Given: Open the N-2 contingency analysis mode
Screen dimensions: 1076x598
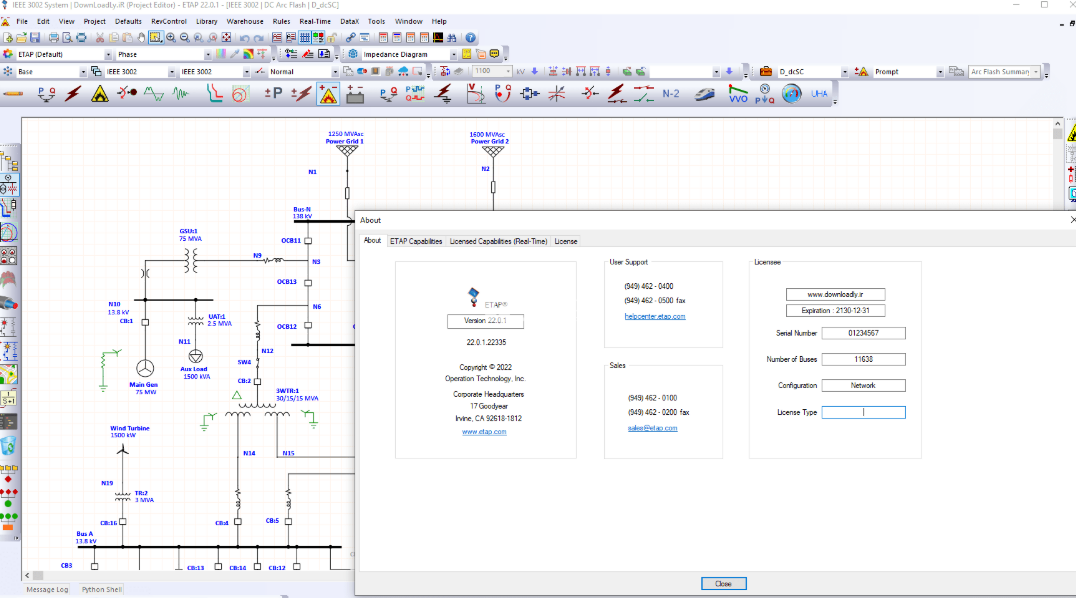Looking at the screenshot, I should (671, 94).
